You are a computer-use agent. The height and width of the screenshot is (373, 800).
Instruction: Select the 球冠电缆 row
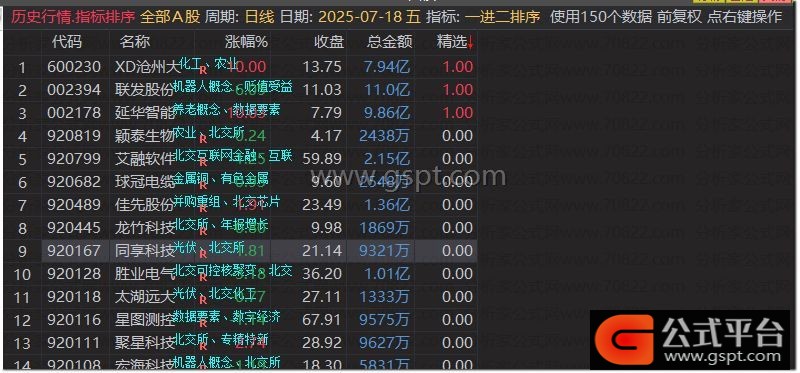(240, 182)
